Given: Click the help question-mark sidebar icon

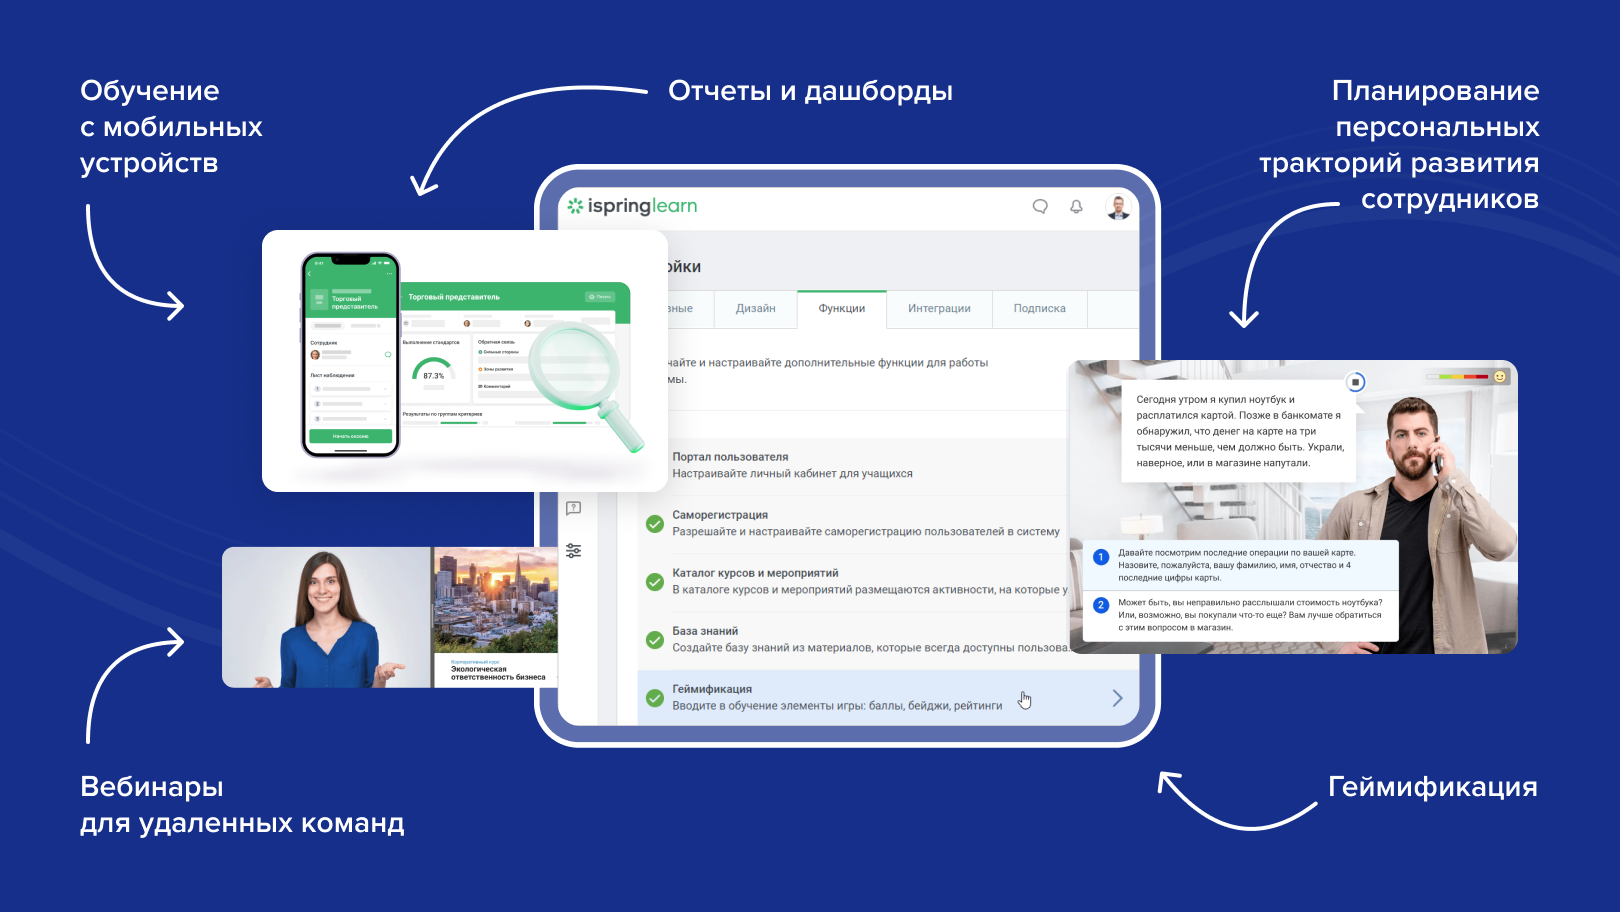Looking at the screenshot, I should click(573, 508).
